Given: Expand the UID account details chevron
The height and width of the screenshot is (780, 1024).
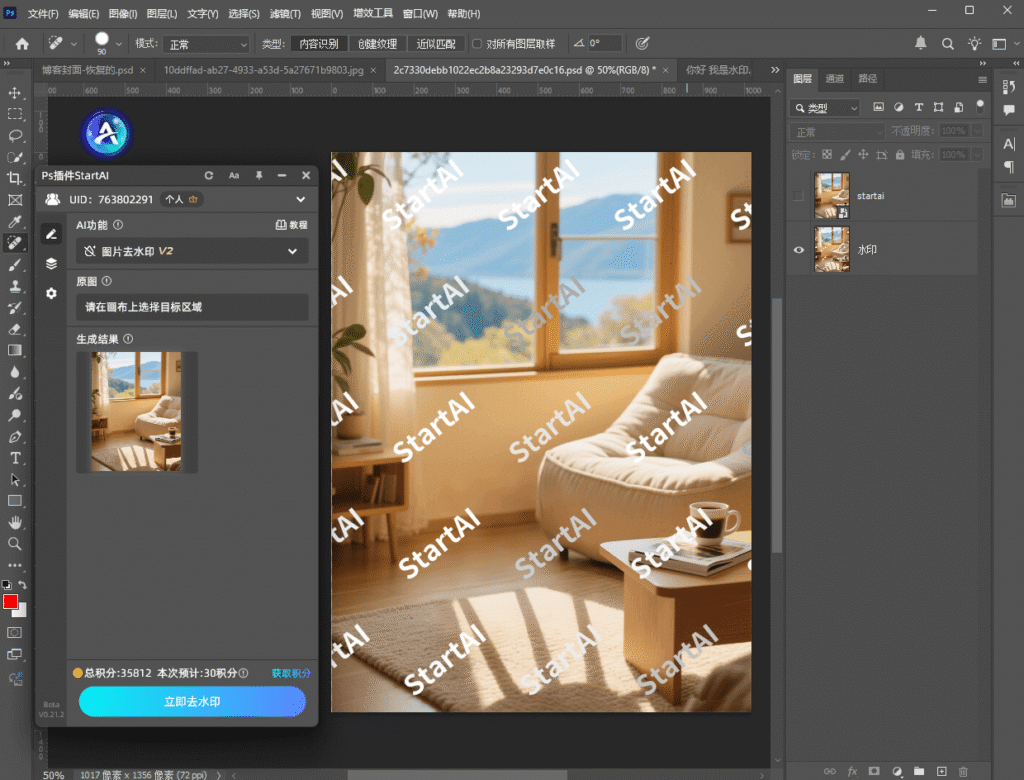Looking at the screenshot, I should coord(301,199).
